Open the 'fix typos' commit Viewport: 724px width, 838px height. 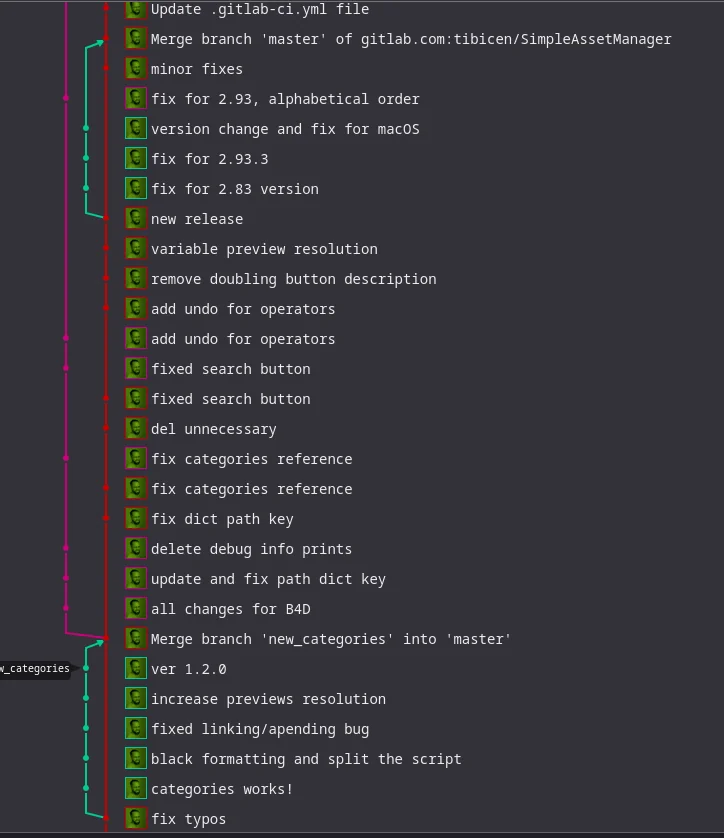[188, 819]
